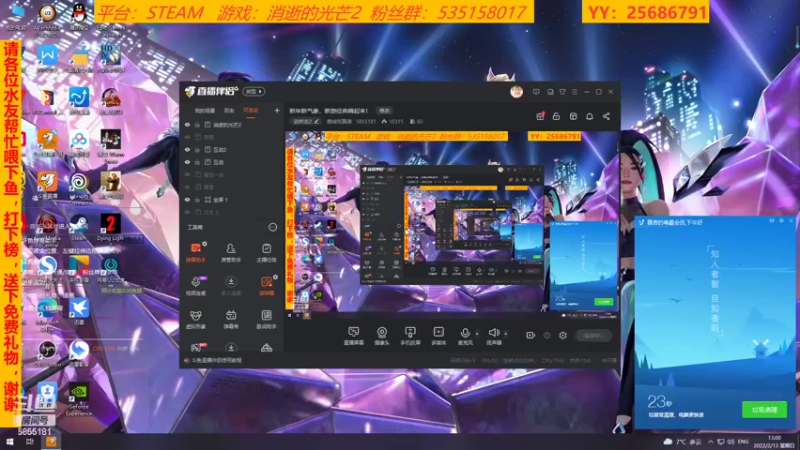Toggle lock on 消逝的光芒2 source
The width and height of the screenshot is (800, 450).
click(197, 124)
